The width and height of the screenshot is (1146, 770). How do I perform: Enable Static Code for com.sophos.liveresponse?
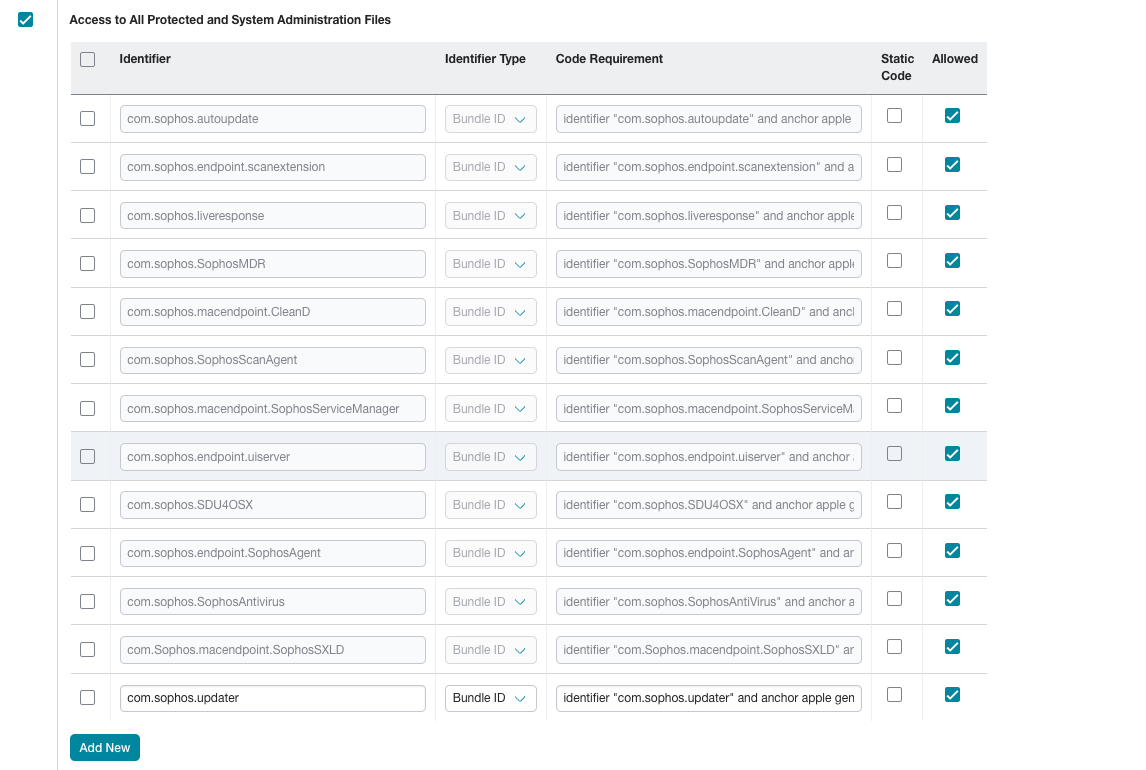tap(895, 213)
